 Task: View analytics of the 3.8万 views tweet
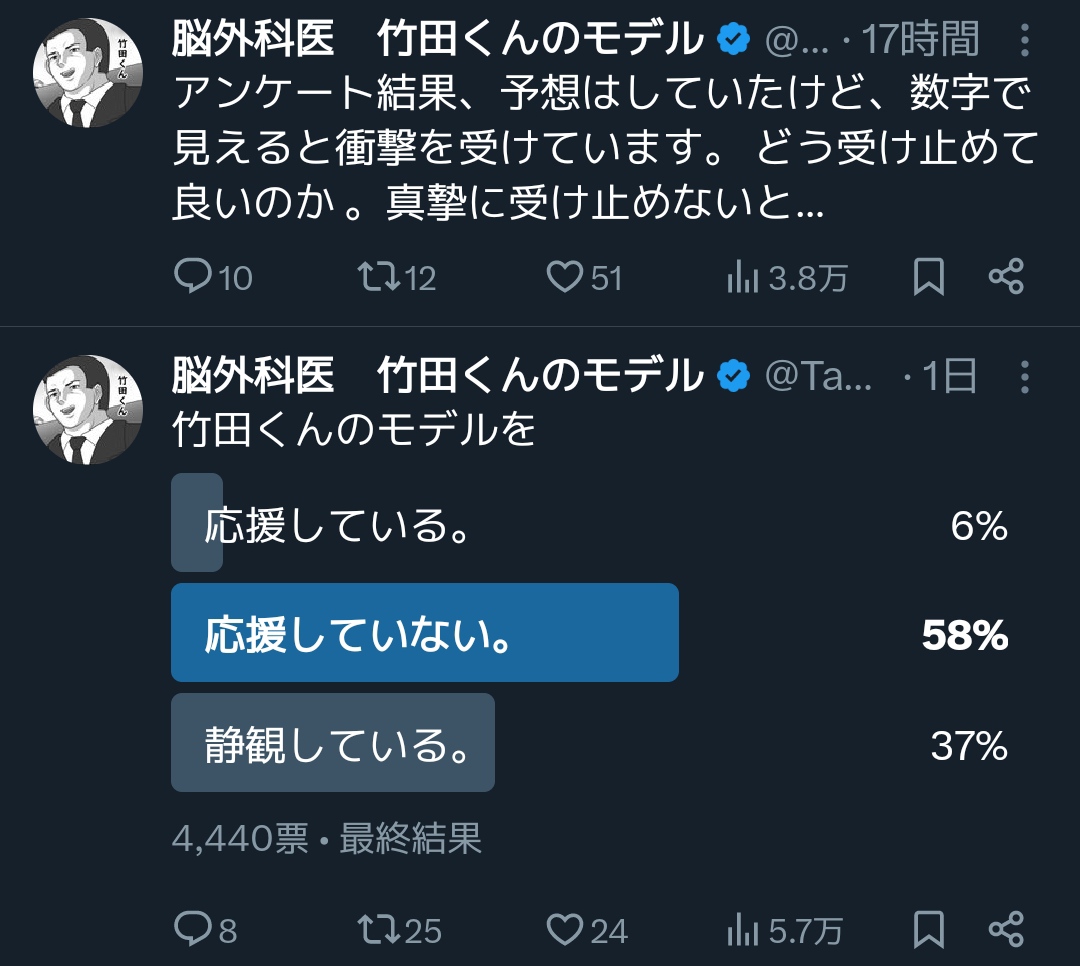click(x=741, y=278)
